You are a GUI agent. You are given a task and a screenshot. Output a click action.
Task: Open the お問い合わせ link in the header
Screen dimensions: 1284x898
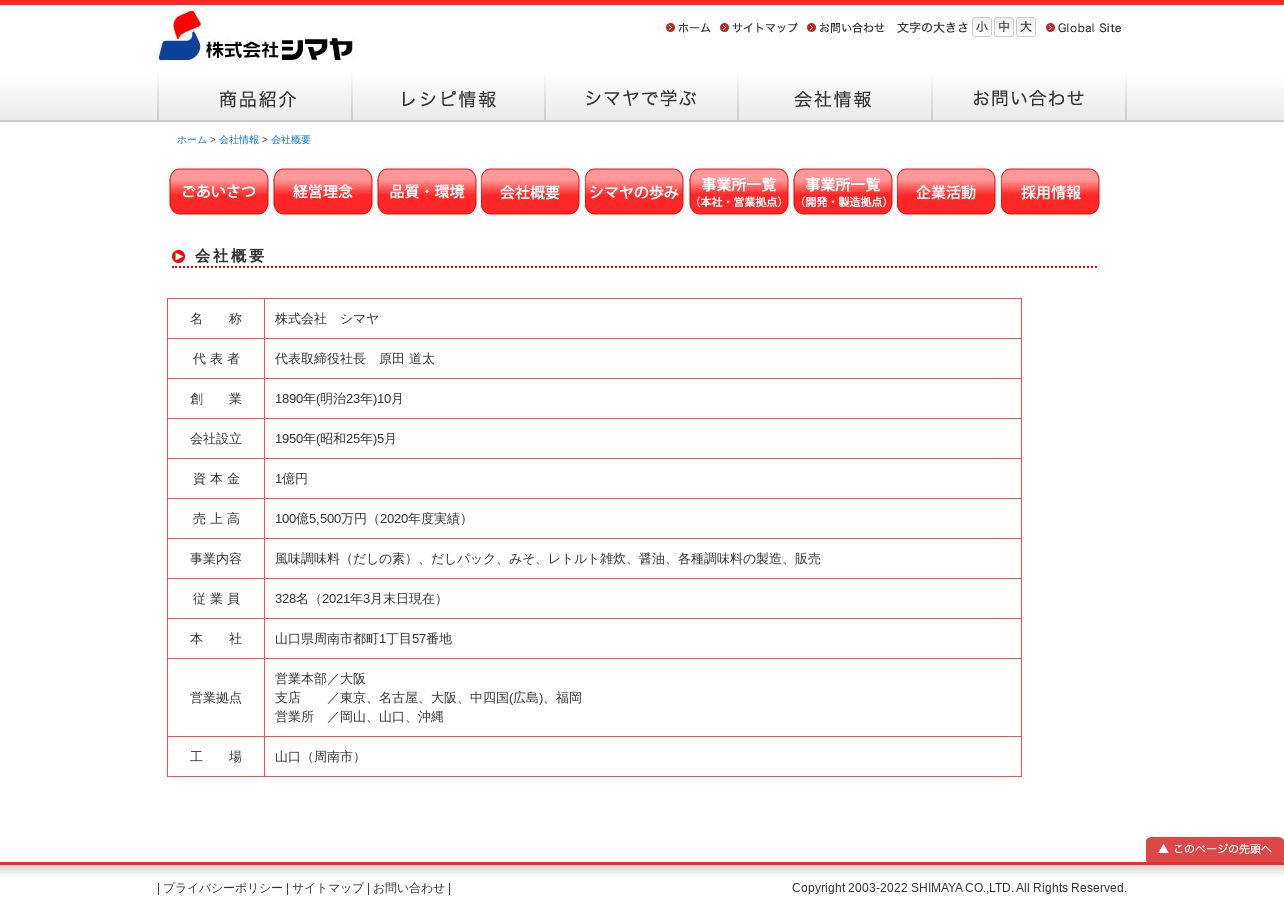coord(846,28)
